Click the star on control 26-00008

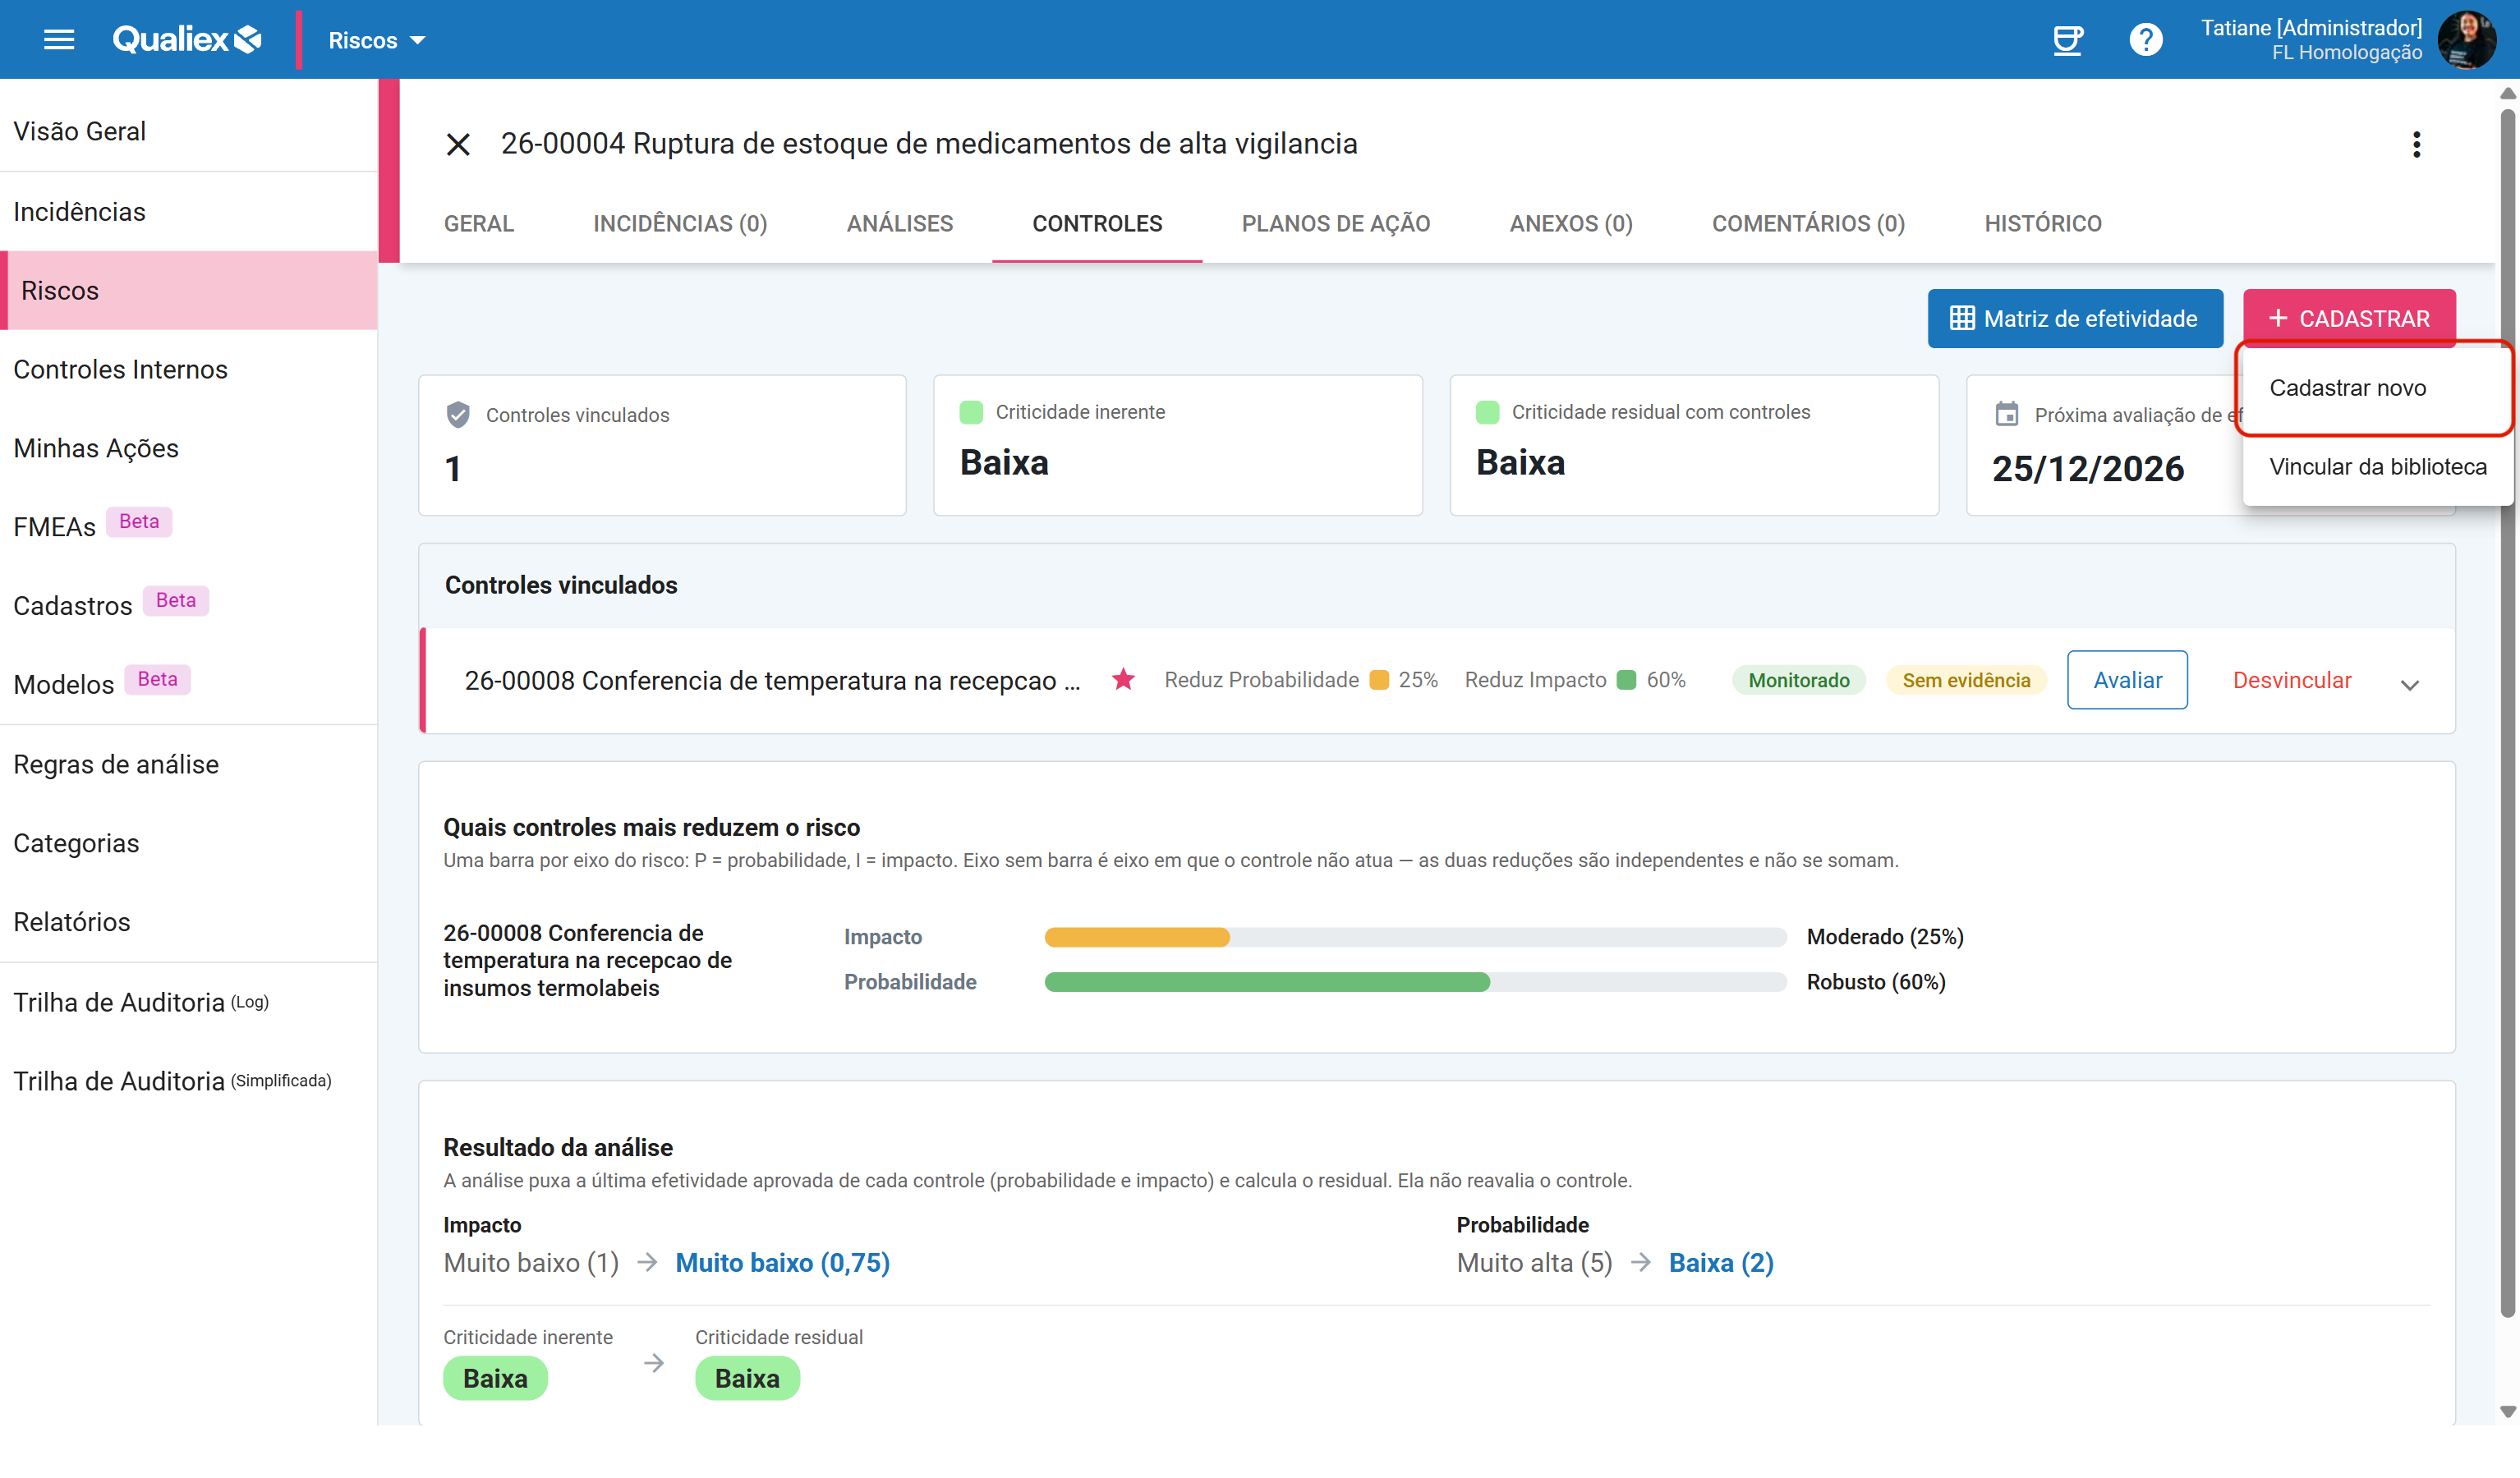(x=1123, y=680)
